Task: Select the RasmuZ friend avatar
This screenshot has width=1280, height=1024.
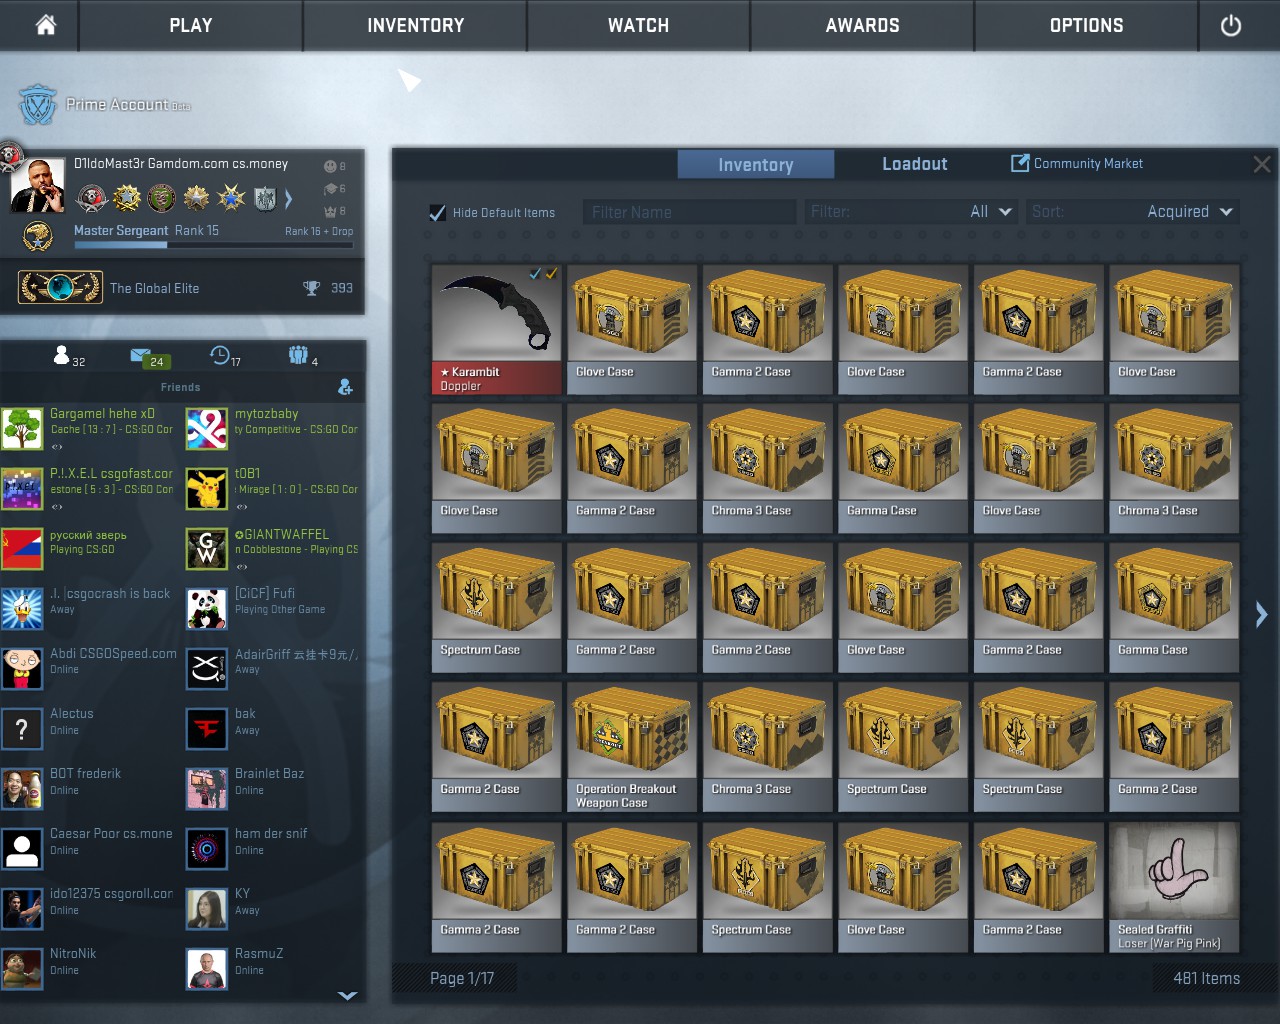Action: coord(207,968)
